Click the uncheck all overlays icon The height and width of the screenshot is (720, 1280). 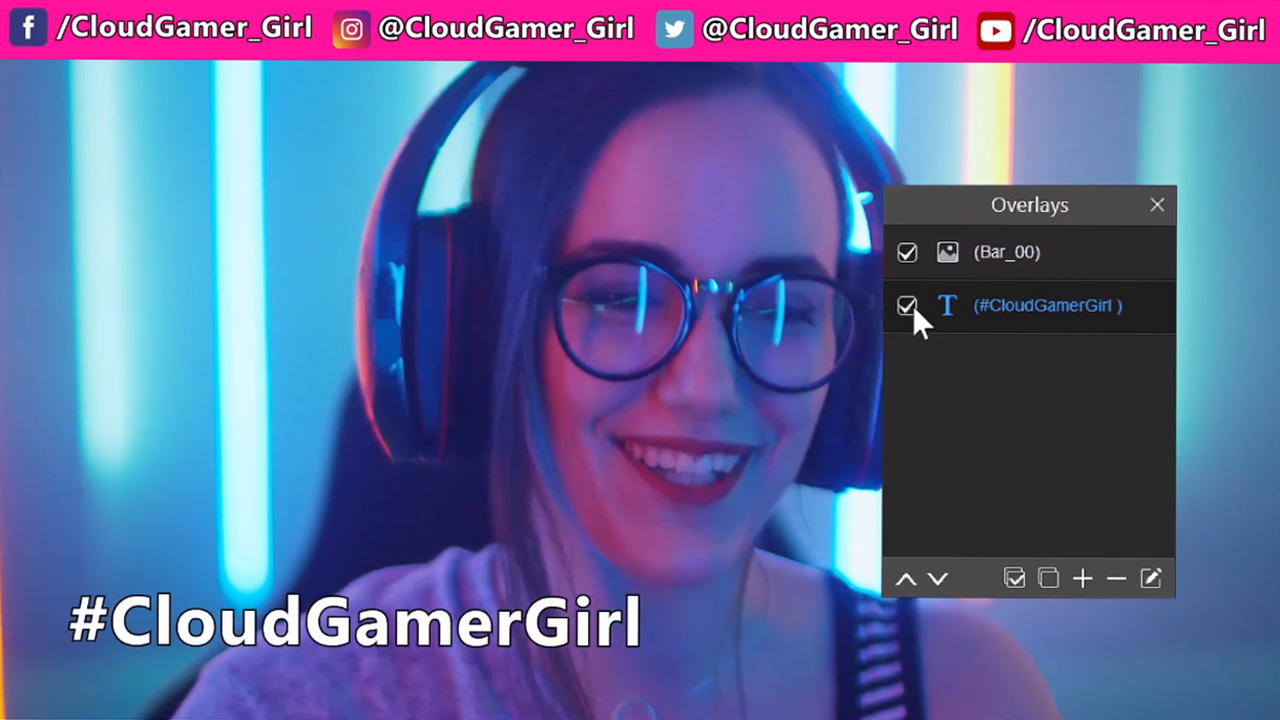tap(1048, 578)
